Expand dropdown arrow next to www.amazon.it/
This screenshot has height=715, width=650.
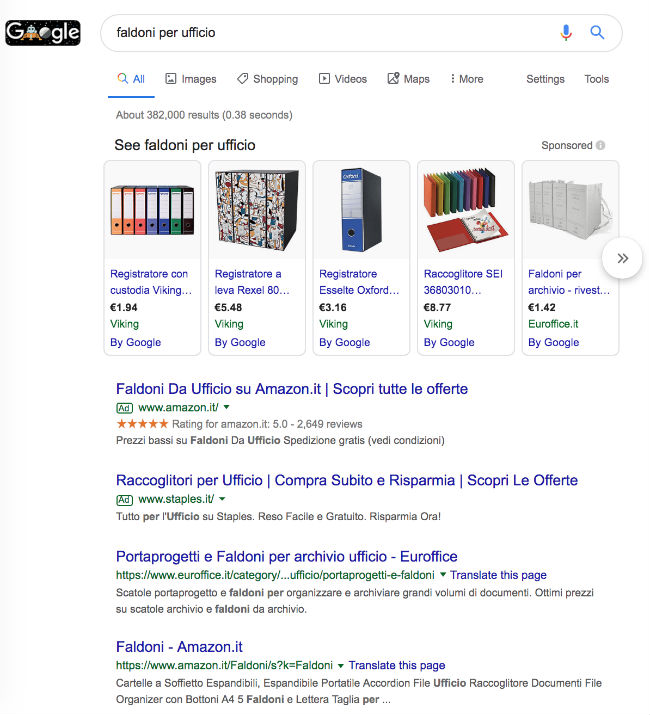pyautogui.click(x=227, y=407)
